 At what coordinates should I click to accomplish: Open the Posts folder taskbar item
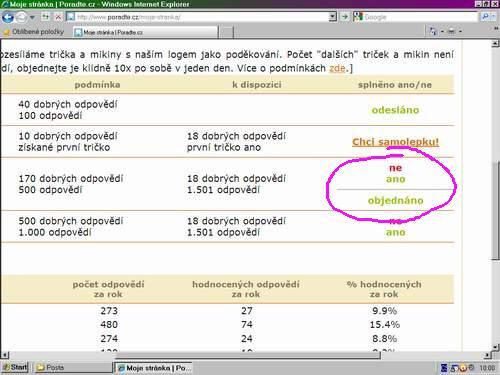click(x=73, y=367)
